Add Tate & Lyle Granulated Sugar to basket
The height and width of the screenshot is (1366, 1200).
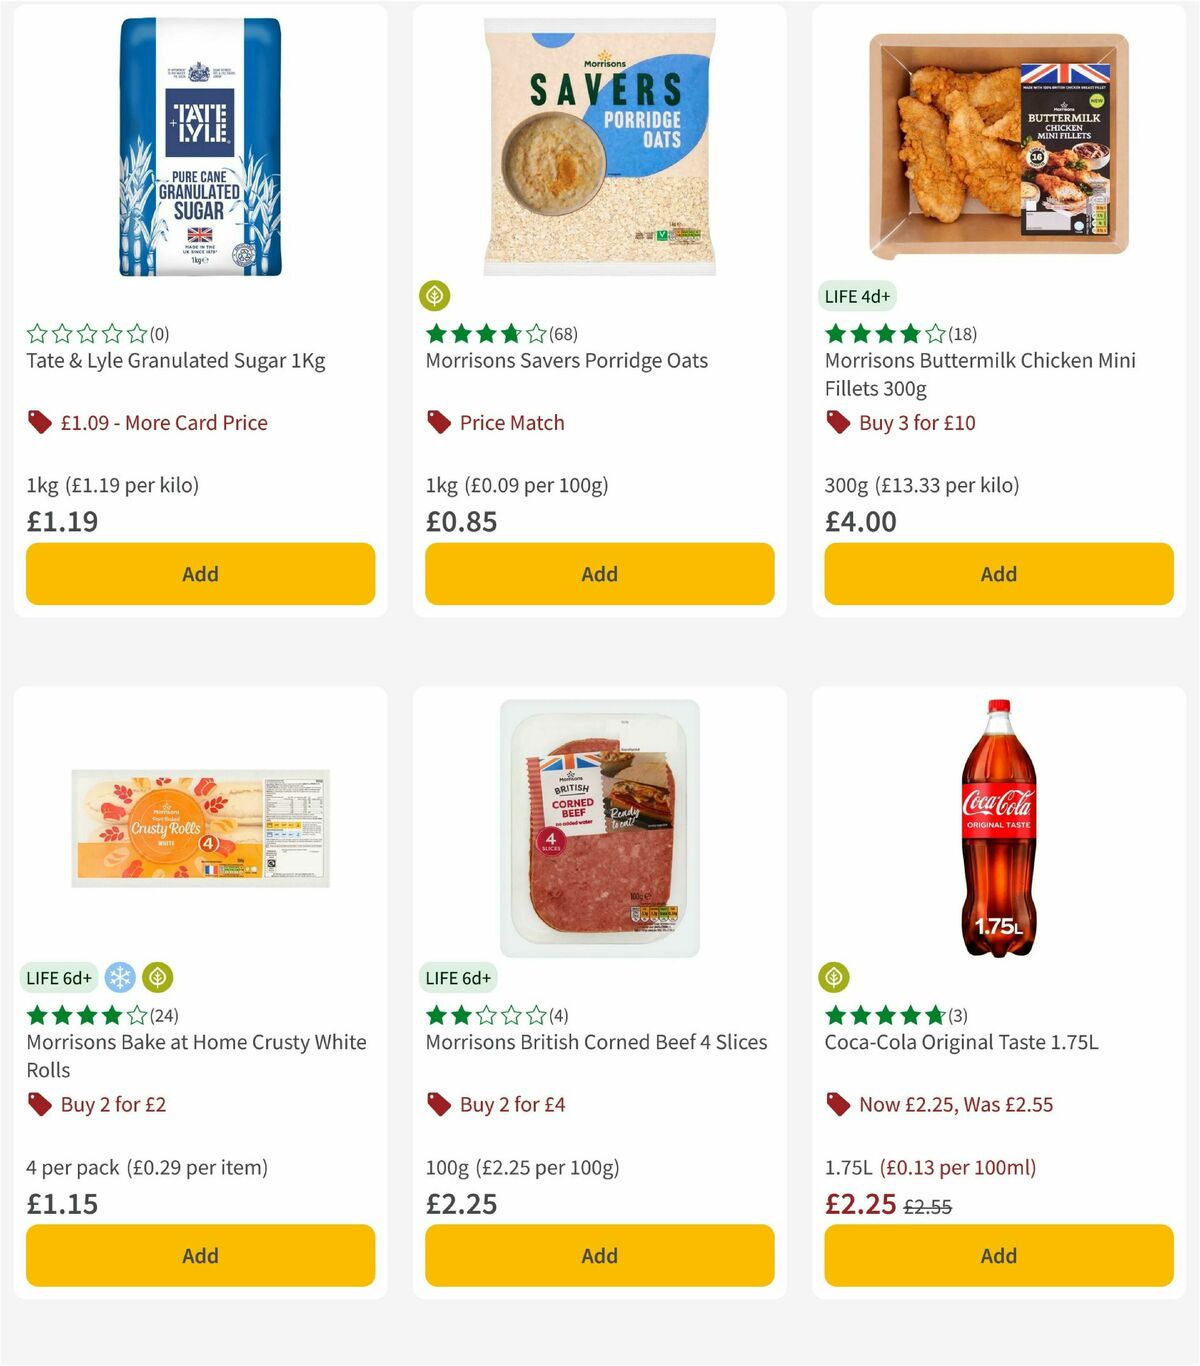[200, 574]
